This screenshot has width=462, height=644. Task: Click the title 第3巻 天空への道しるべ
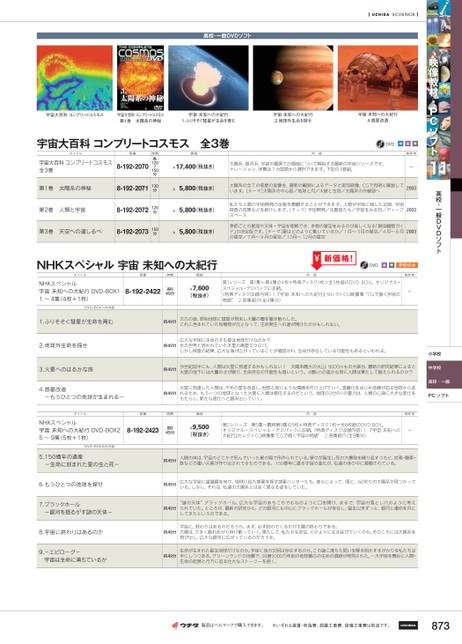68,232
